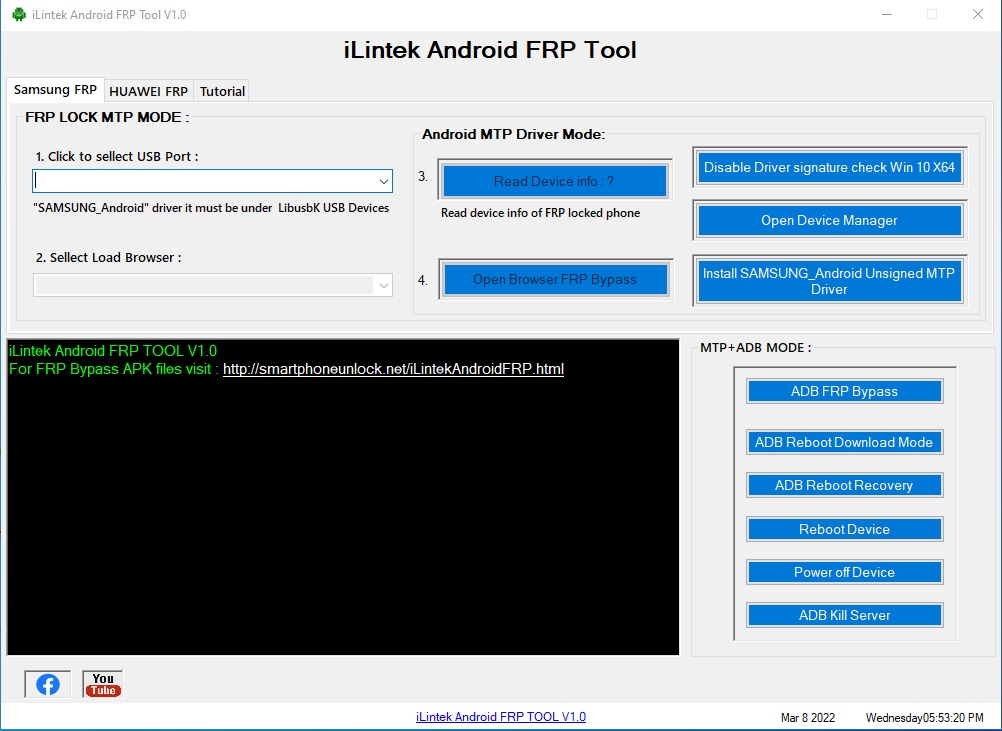
Task: Close the iLintek FRP Tool window
Action: 978,14
